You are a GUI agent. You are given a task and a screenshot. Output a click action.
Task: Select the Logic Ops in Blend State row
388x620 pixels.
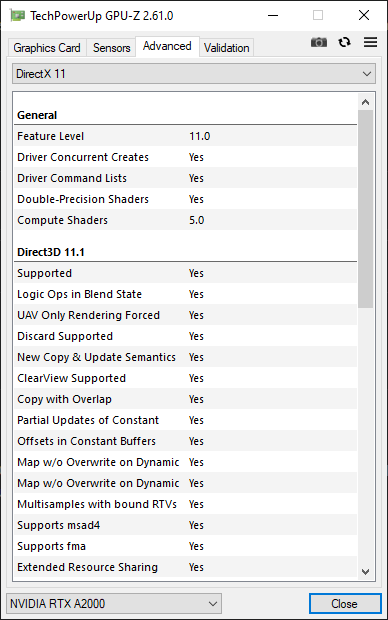click(x=185, y=294)
